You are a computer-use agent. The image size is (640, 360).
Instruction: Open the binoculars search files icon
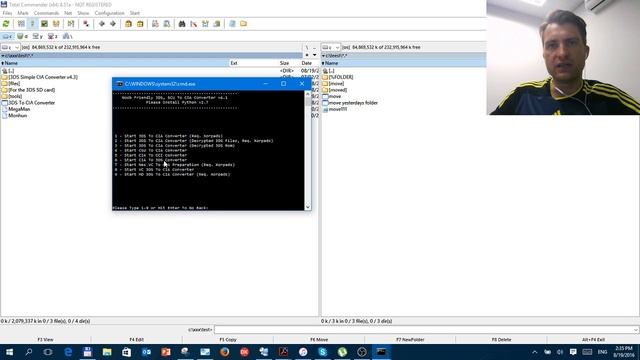coord(182,24)
